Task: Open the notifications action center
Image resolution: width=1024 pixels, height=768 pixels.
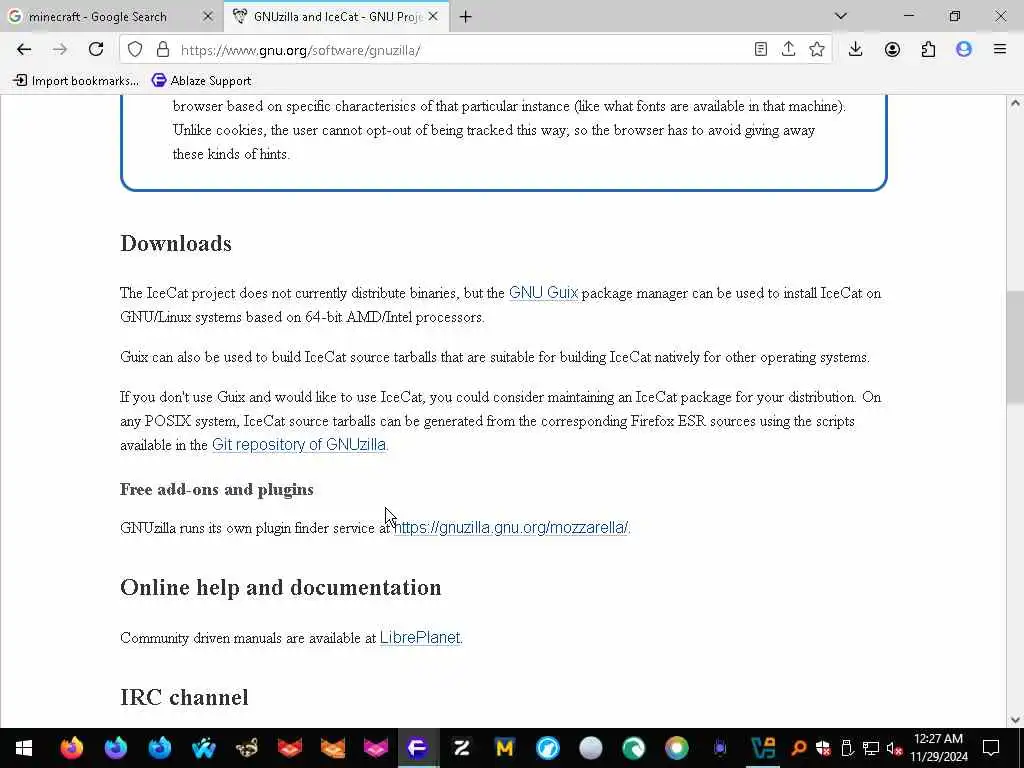Action: pos(991,748)
